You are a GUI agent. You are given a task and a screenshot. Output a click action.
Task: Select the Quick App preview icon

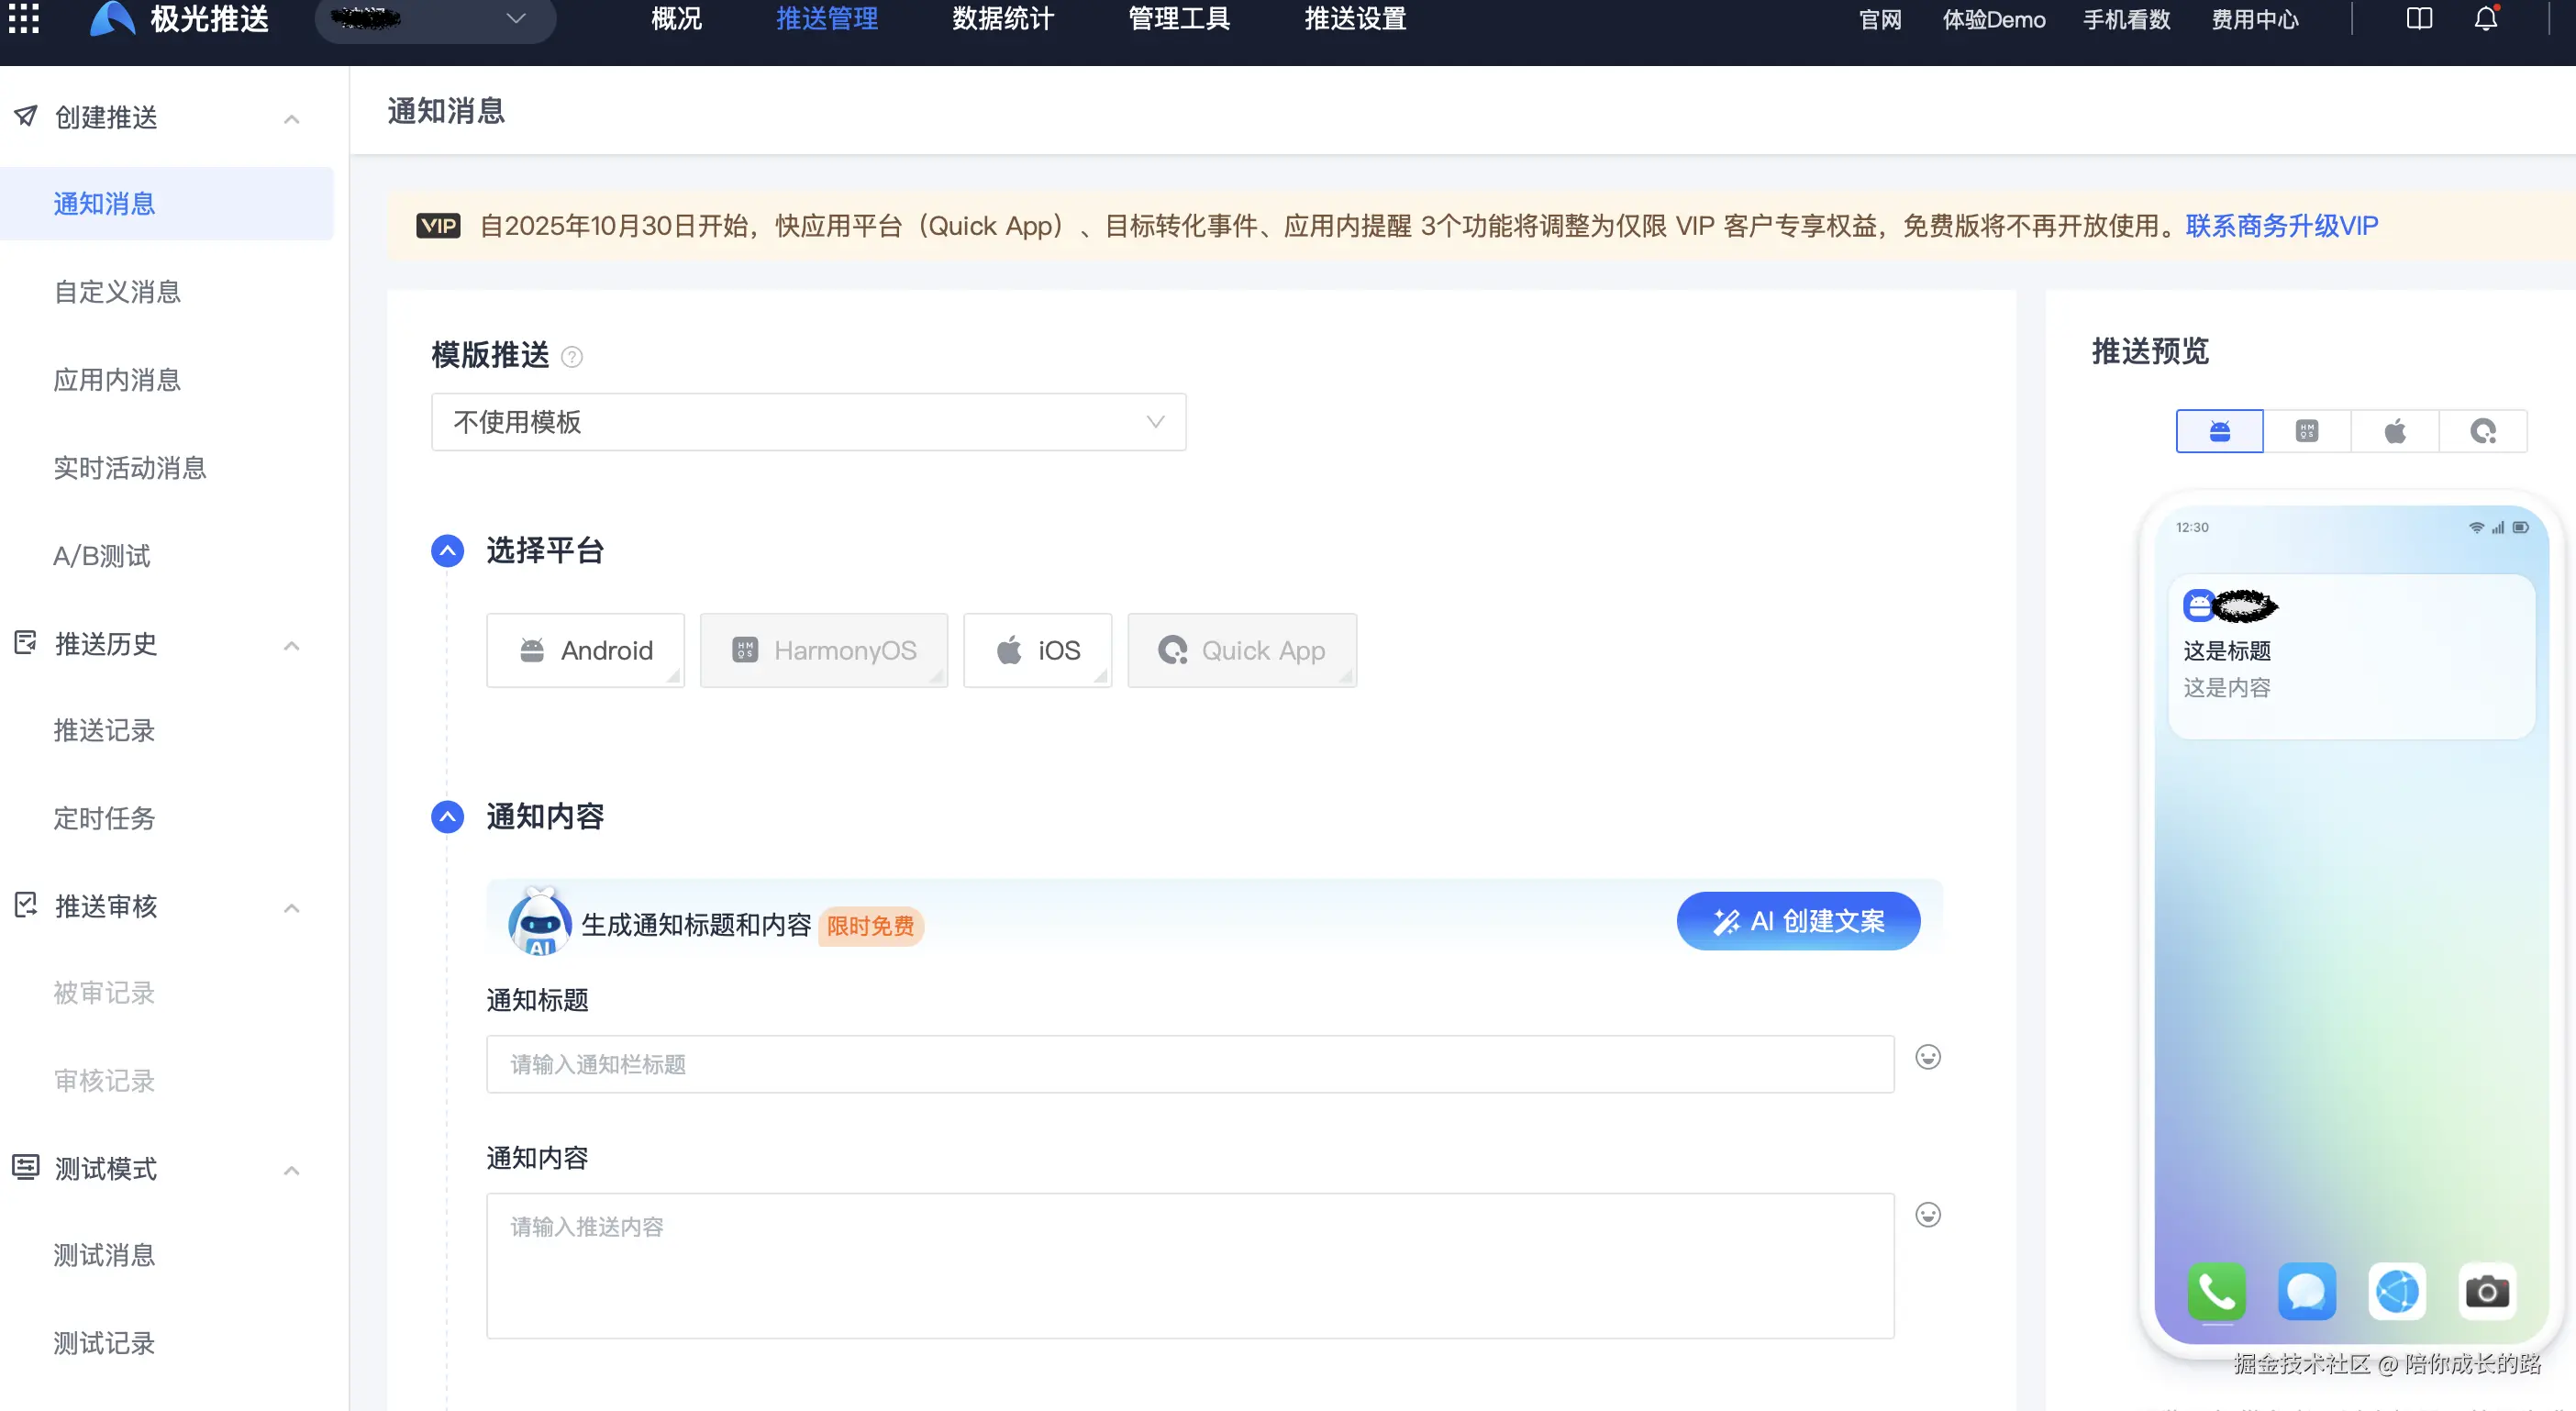pyautogui.click(x=2483, y=430)
